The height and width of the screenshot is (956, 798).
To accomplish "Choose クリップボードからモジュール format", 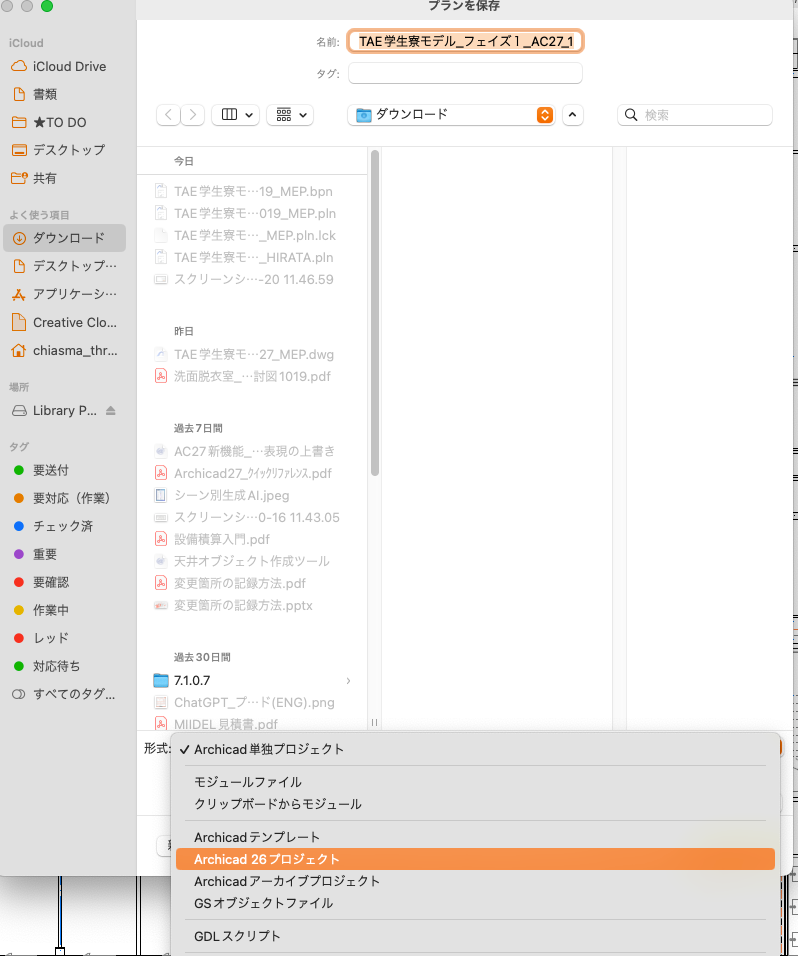I will (475, 804).
